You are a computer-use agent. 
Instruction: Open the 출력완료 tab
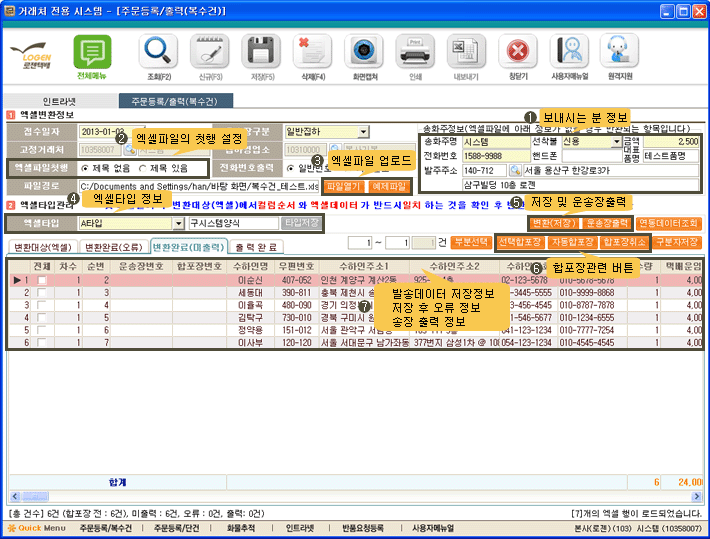(256, 247)
